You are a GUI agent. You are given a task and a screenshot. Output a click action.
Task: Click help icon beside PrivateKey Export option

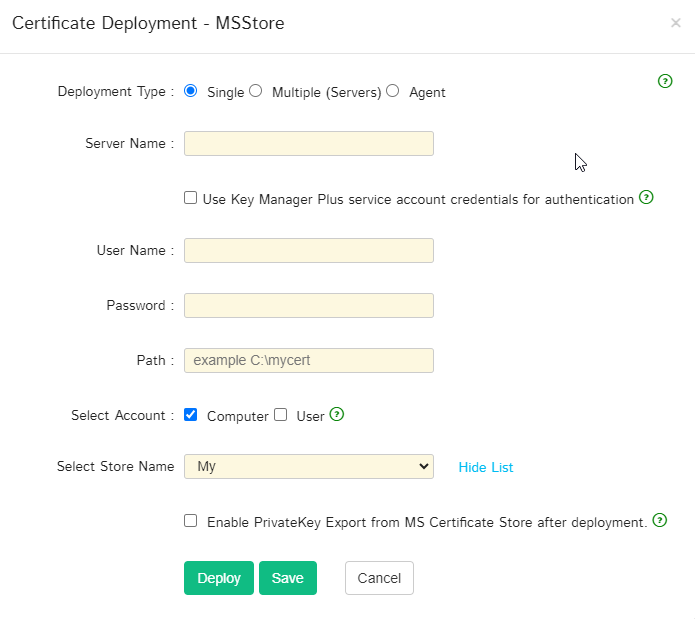(x=660, y=520)
